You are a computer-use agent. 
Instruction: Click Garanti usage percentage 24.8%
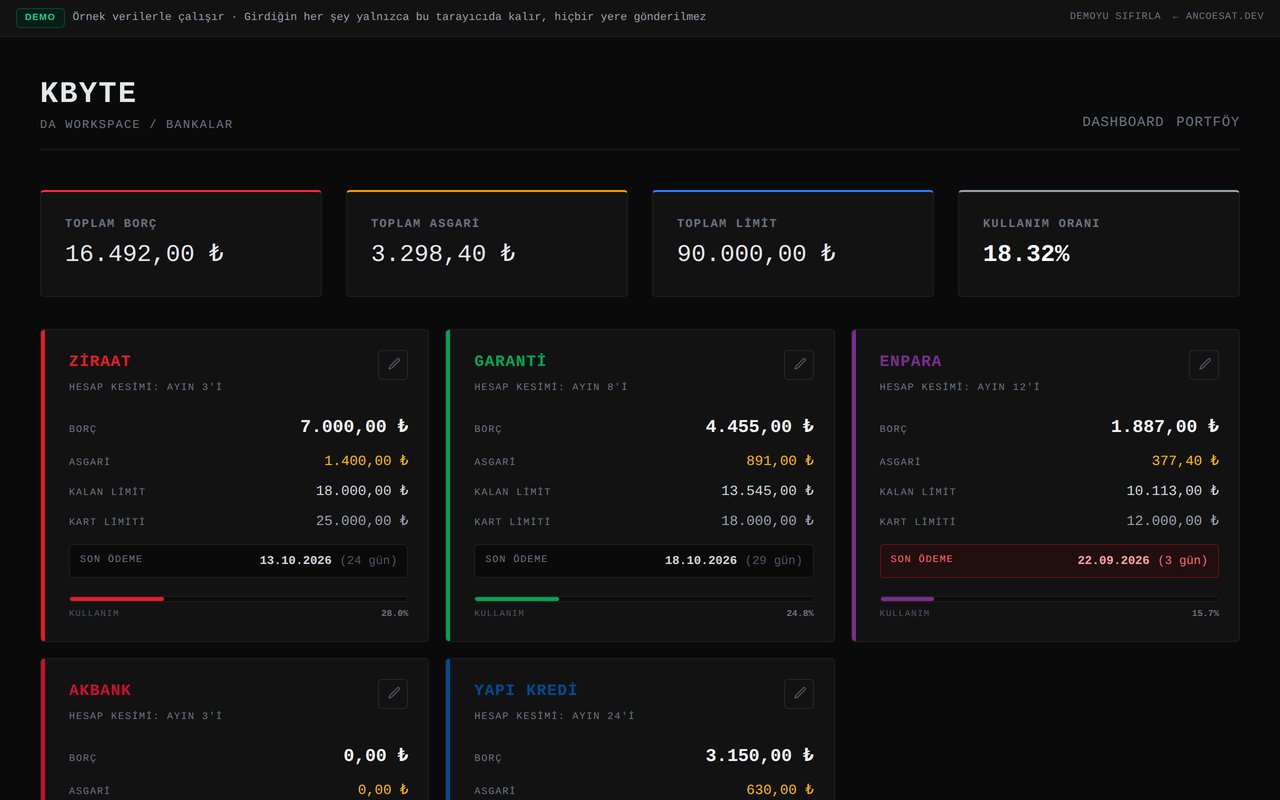click(x=800, y=614)
